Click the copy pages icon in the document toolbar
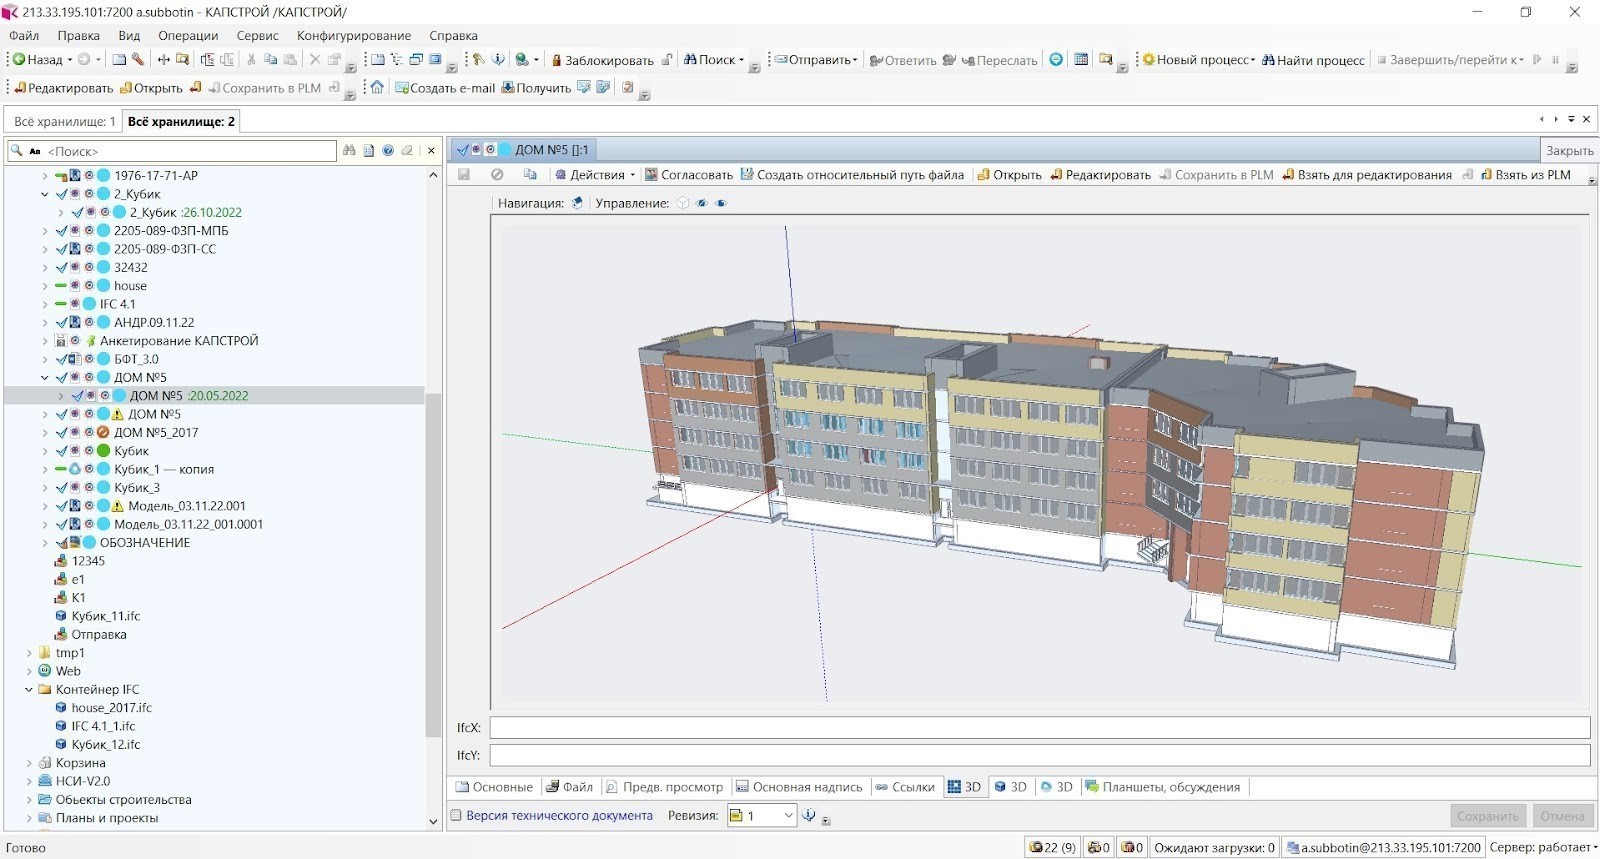 point(530,174)
